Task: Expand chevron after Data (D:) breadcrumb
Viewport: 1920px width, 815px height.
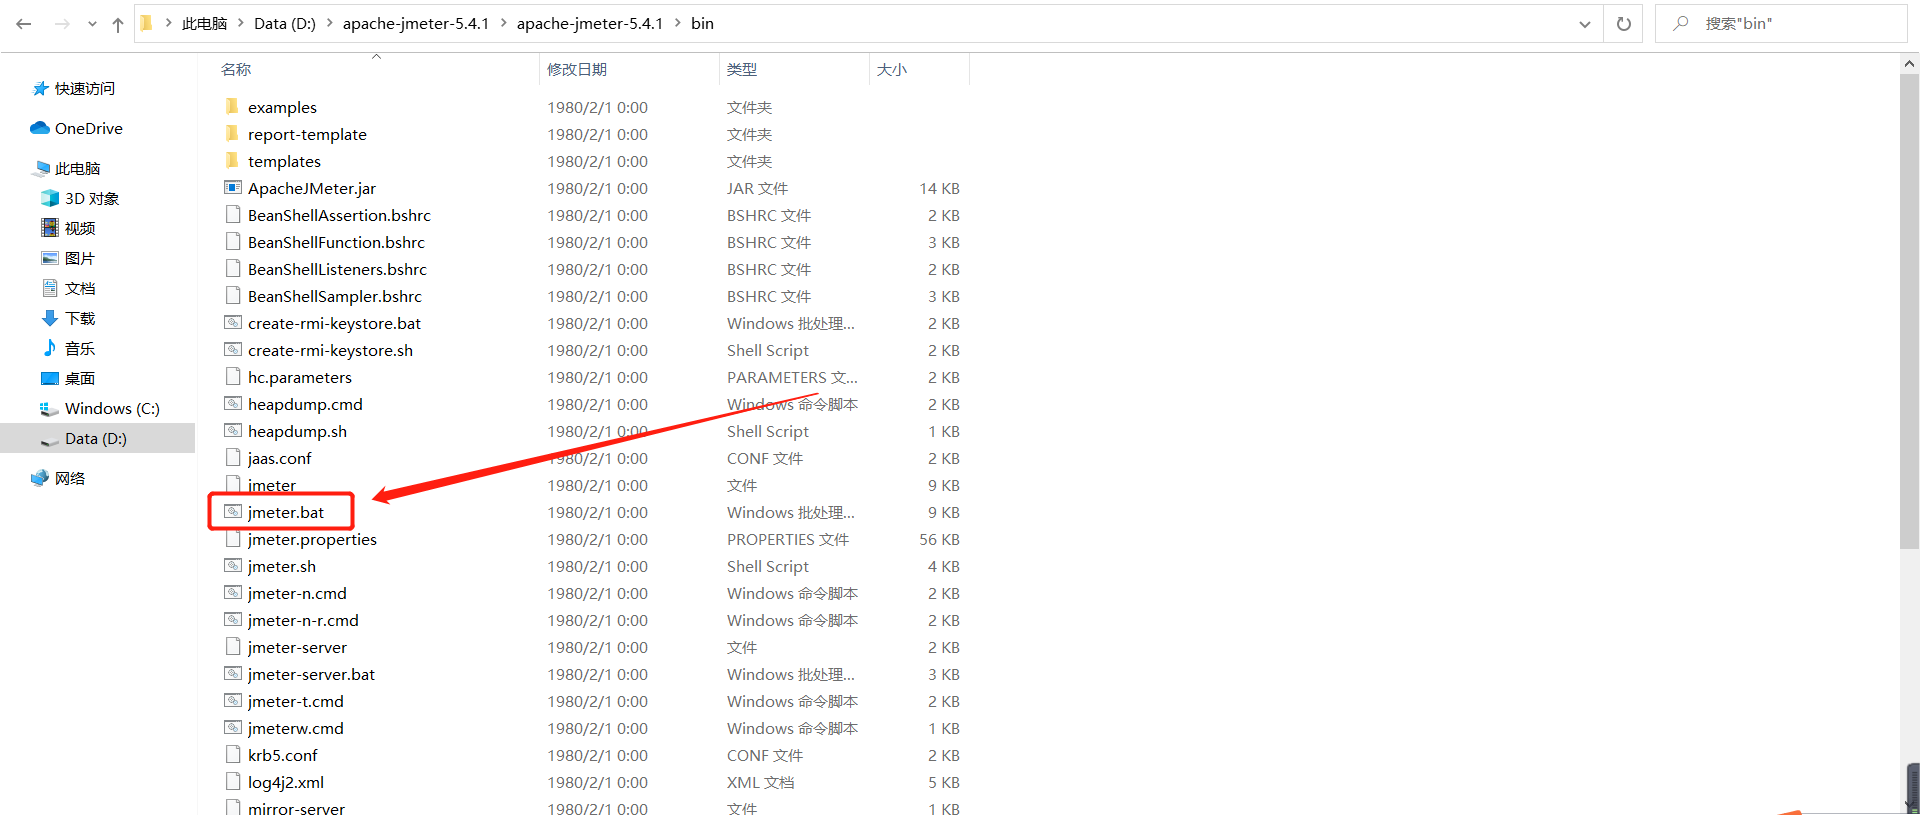Action: [329, 23]
